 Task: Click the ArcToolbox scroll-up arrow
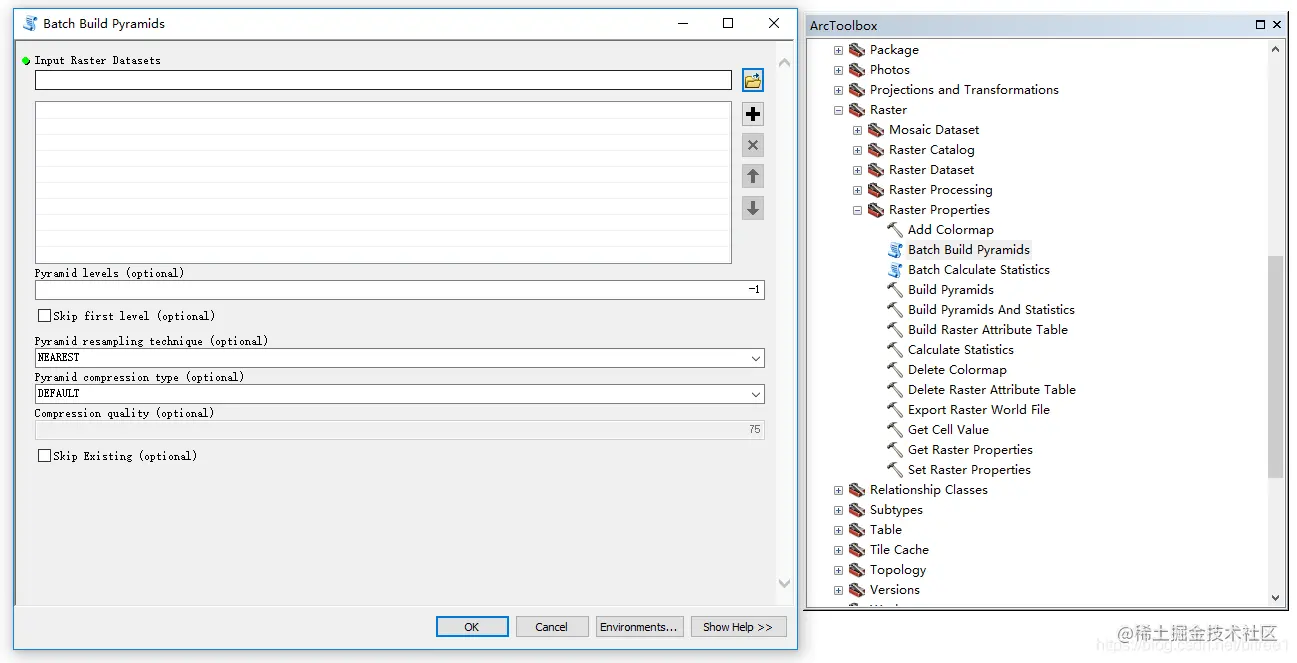click(1275, 49)
